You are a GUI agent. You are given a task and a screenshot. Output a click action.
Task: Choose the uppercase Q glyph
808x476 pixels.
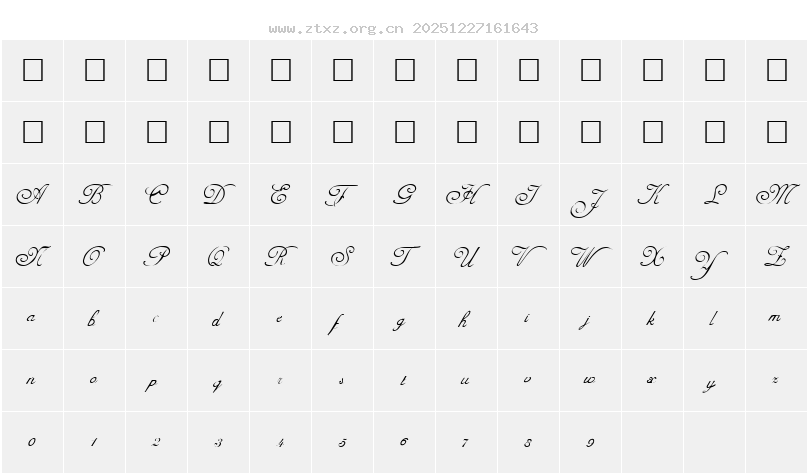(x=218, y=257)
